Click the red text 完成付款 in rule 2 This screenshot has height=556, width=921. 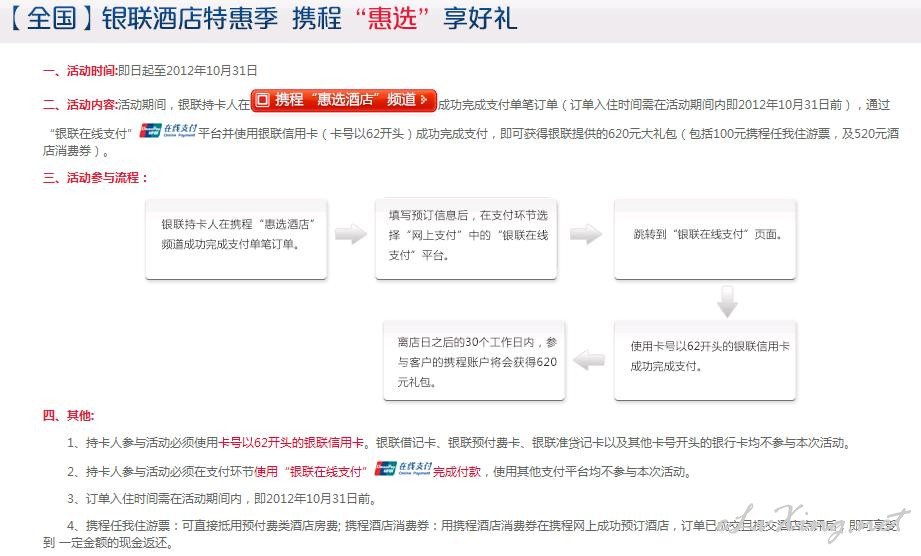point(457,471)
